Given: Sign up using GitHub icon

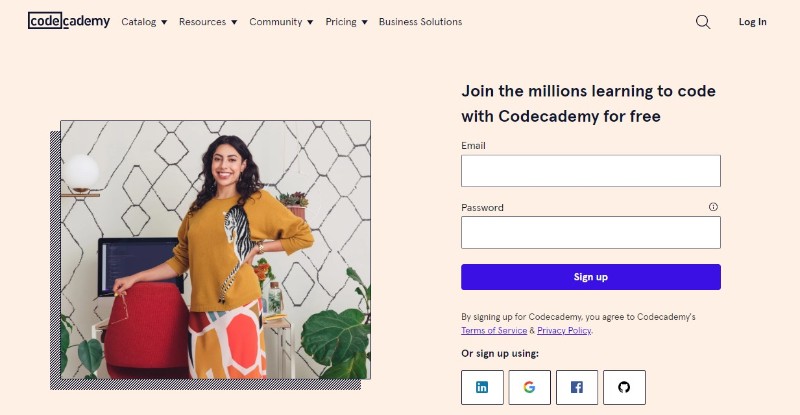Looking at the screenshot, I should point(624,387).
